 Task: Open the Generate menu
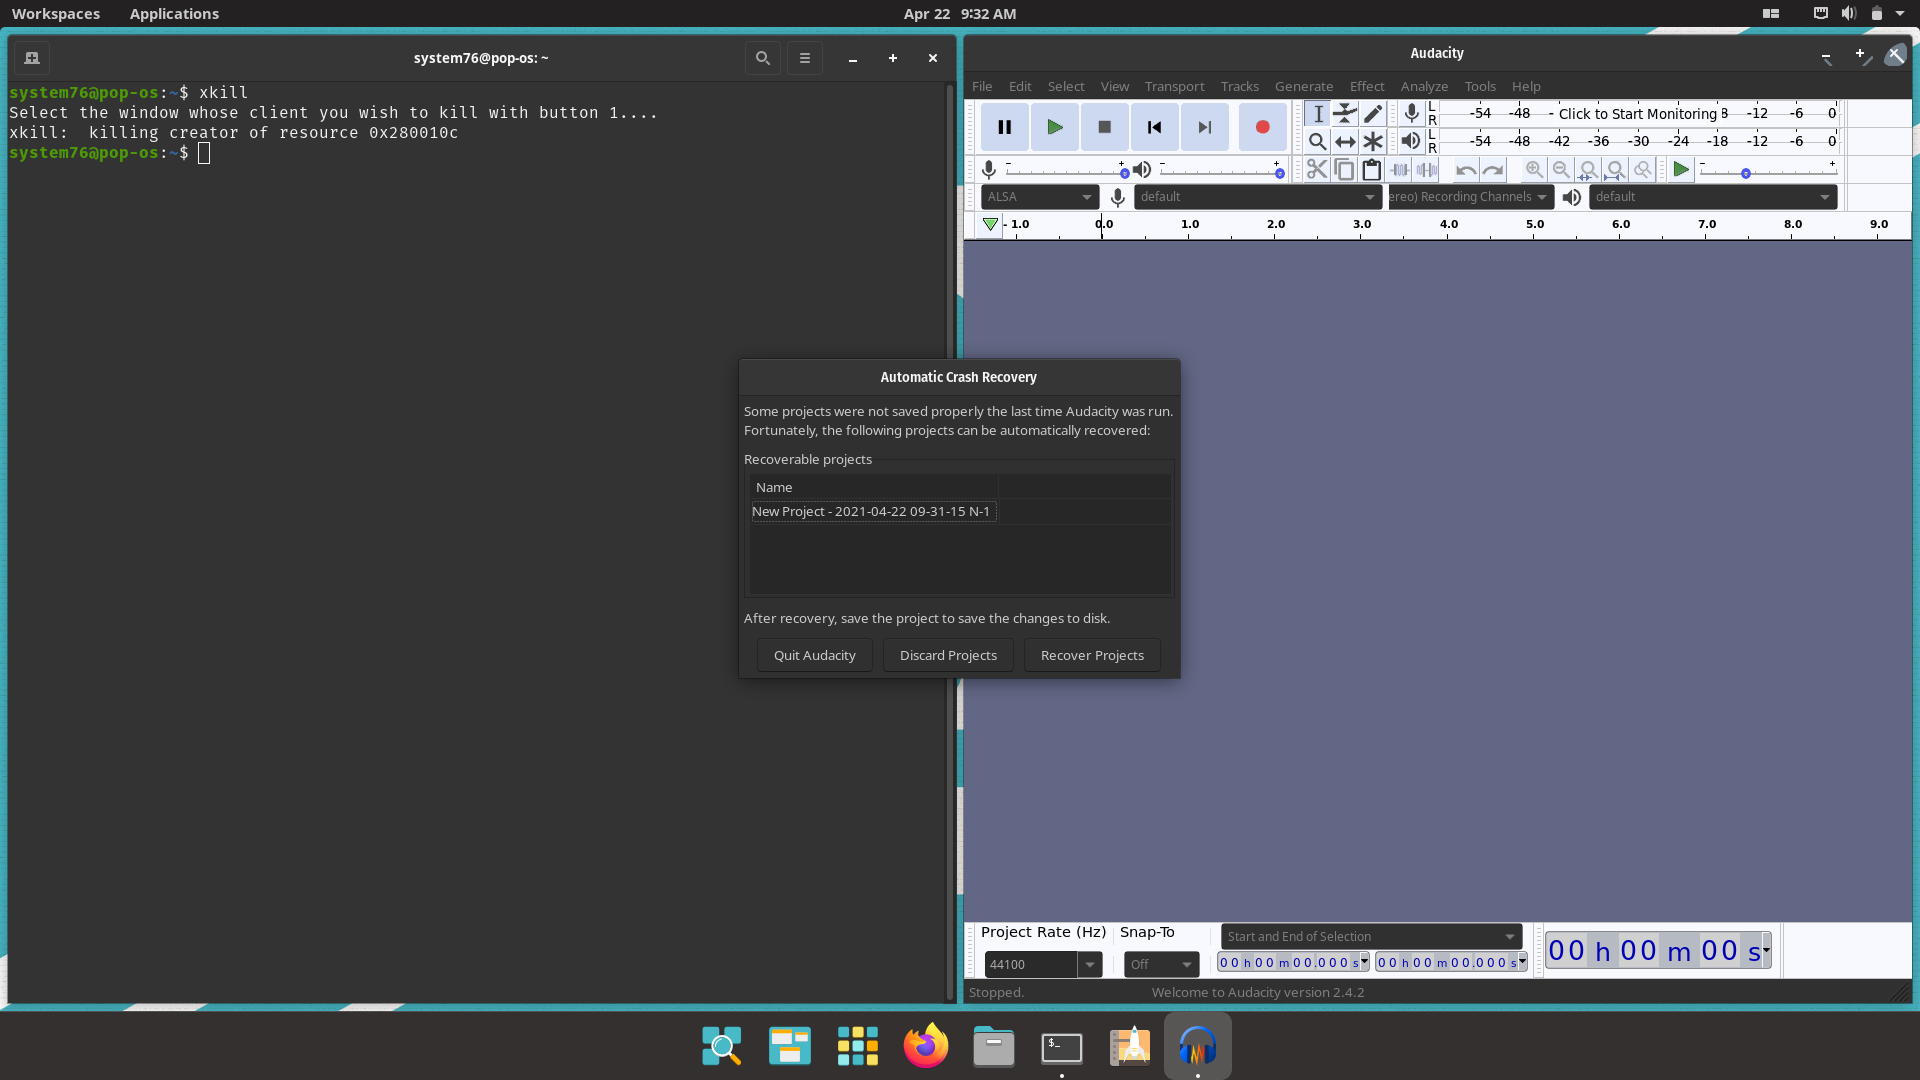click(1303, 86)
